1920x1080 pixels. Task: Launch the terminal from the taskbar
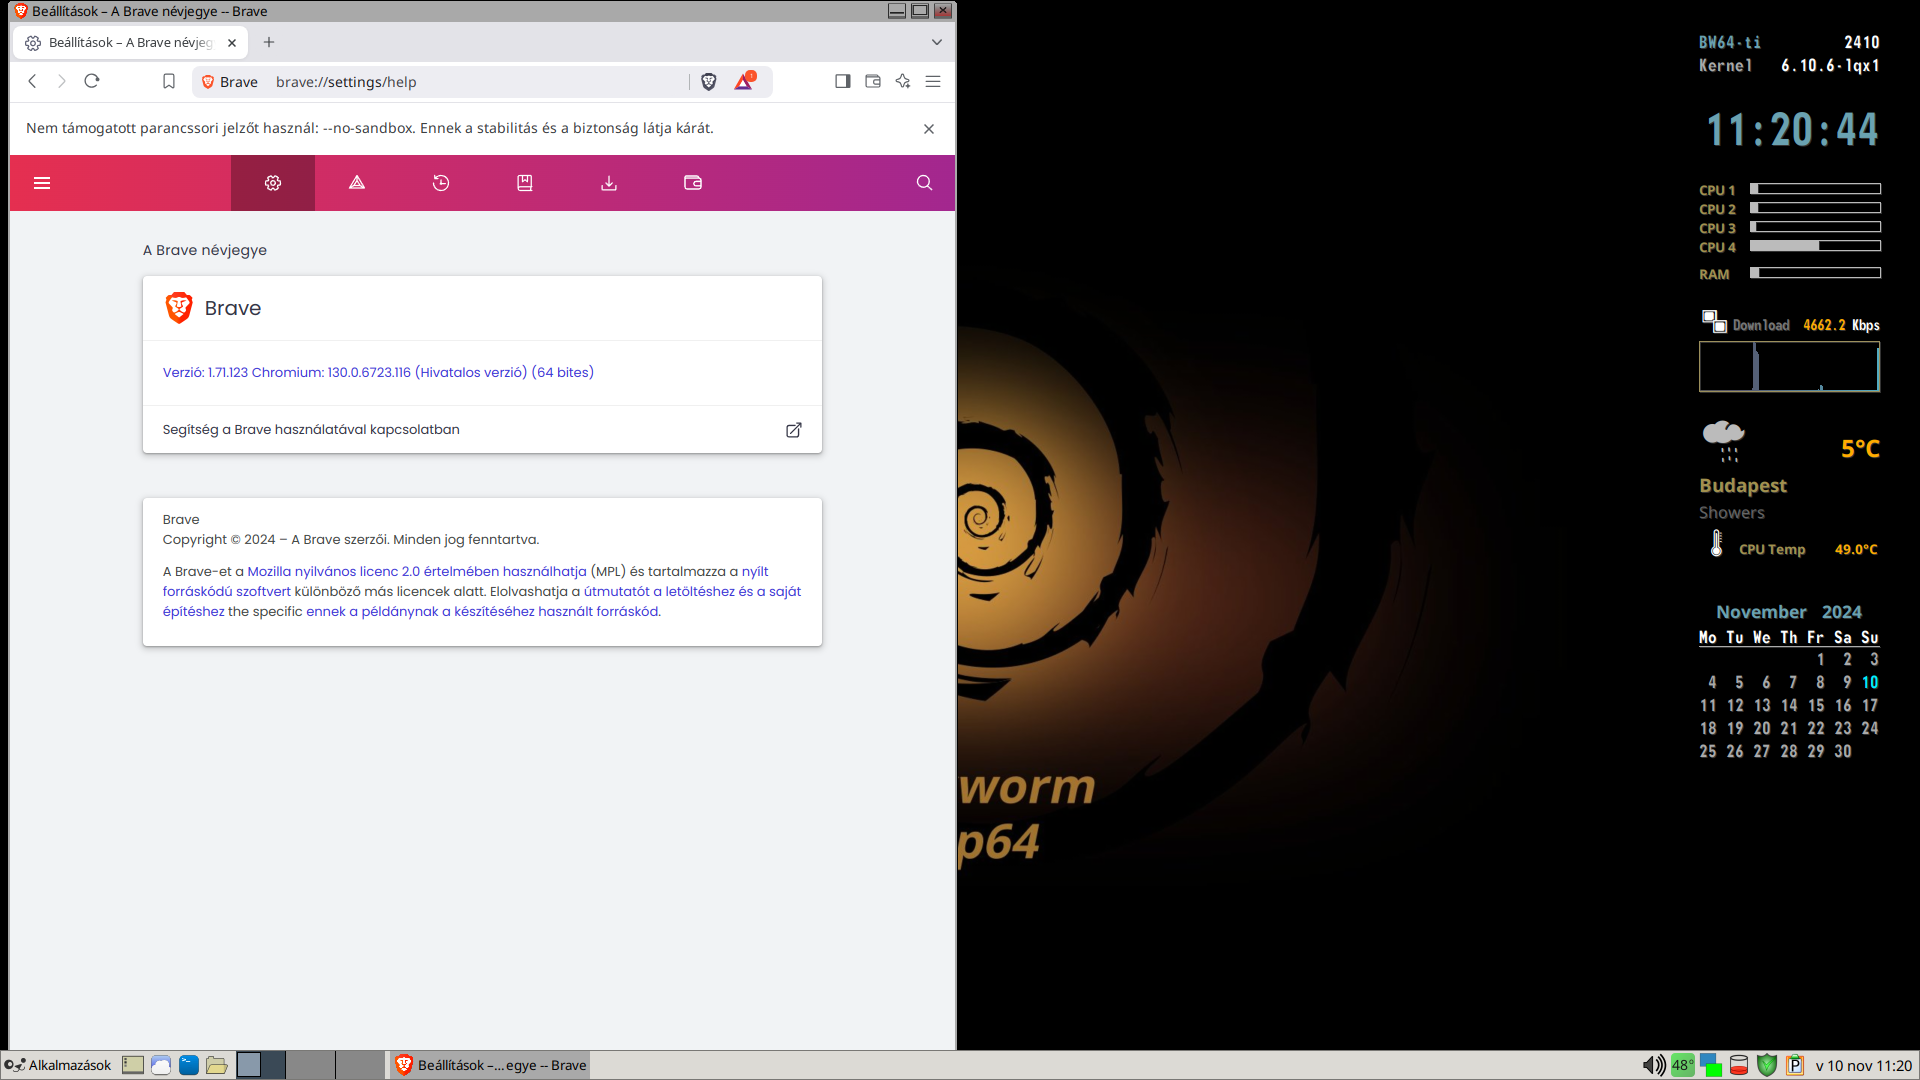[189, 1065]
